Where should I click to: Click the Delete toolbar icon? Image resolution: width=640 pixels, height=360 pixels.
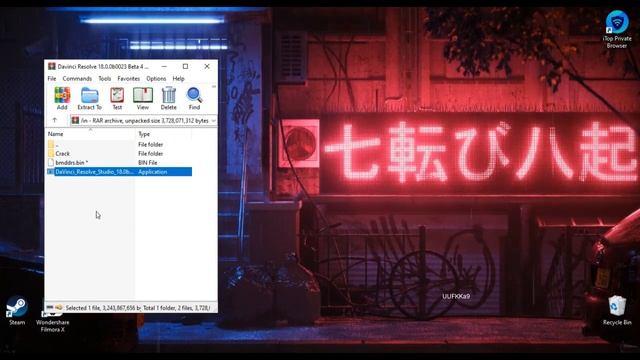point(169,98)
